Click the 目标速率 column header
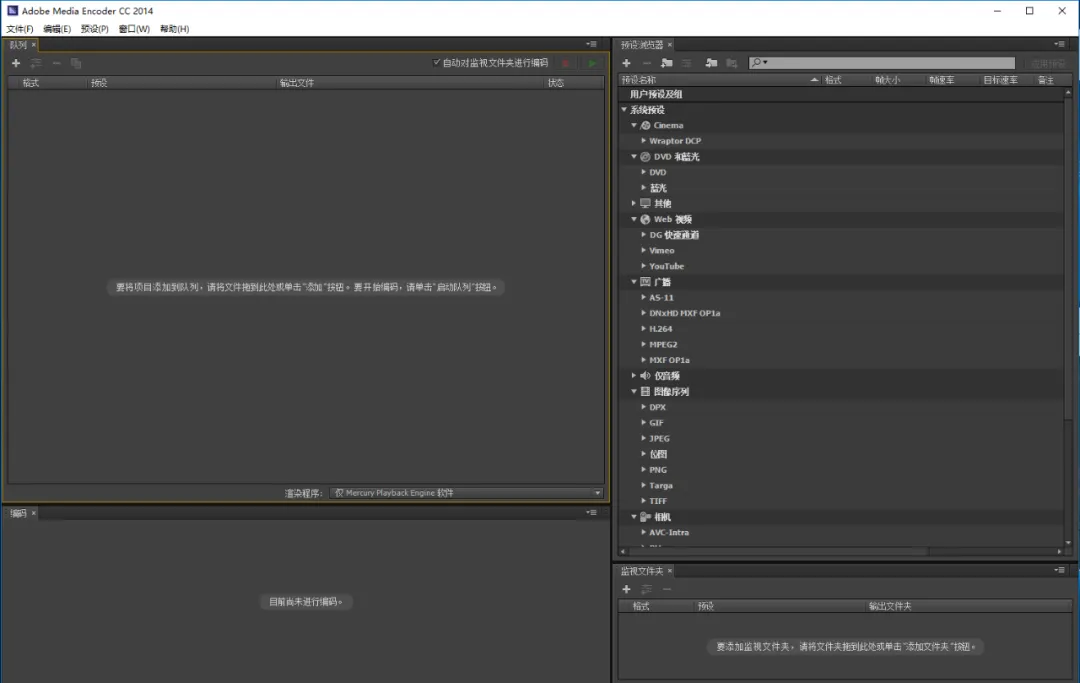Screen dimensions: 1080x683 click(x=1000, y=80)
